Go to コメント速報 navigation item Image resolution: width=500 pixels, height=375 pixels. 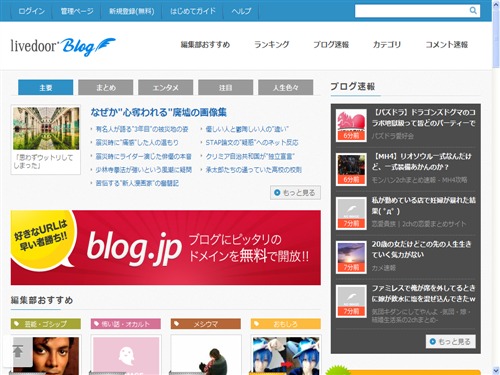tap(447, 45)
